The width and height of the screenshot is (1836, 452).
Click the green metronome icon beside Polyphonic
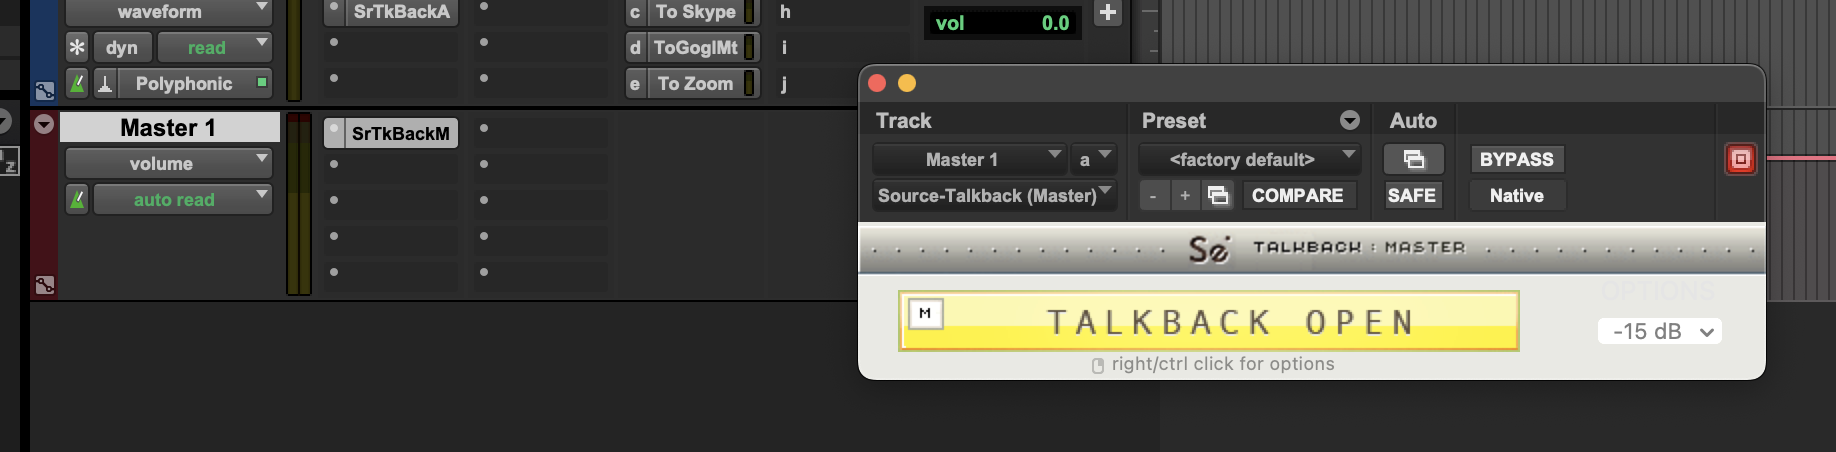(x=77, y=84)
